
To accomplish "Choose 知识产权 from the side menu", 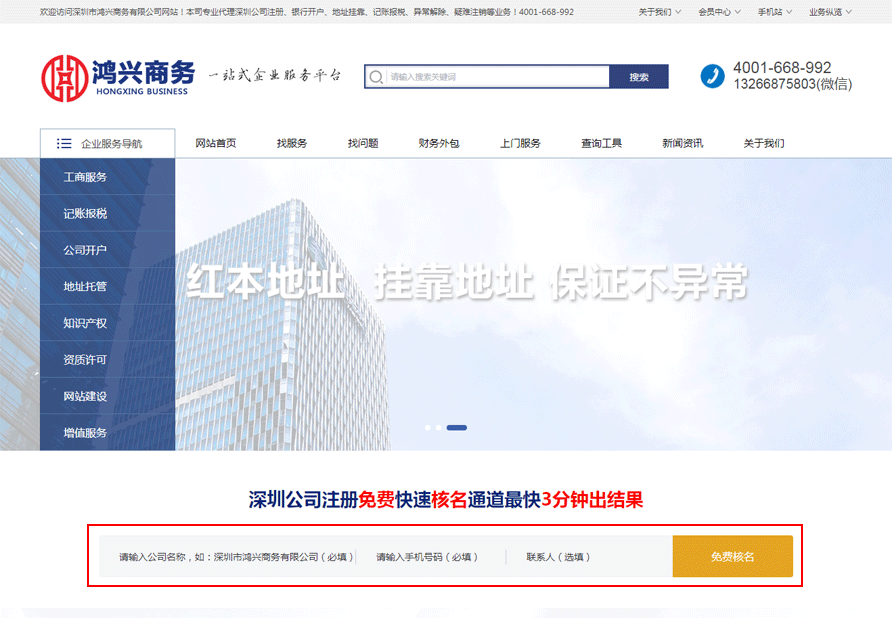I will [85, 323].
